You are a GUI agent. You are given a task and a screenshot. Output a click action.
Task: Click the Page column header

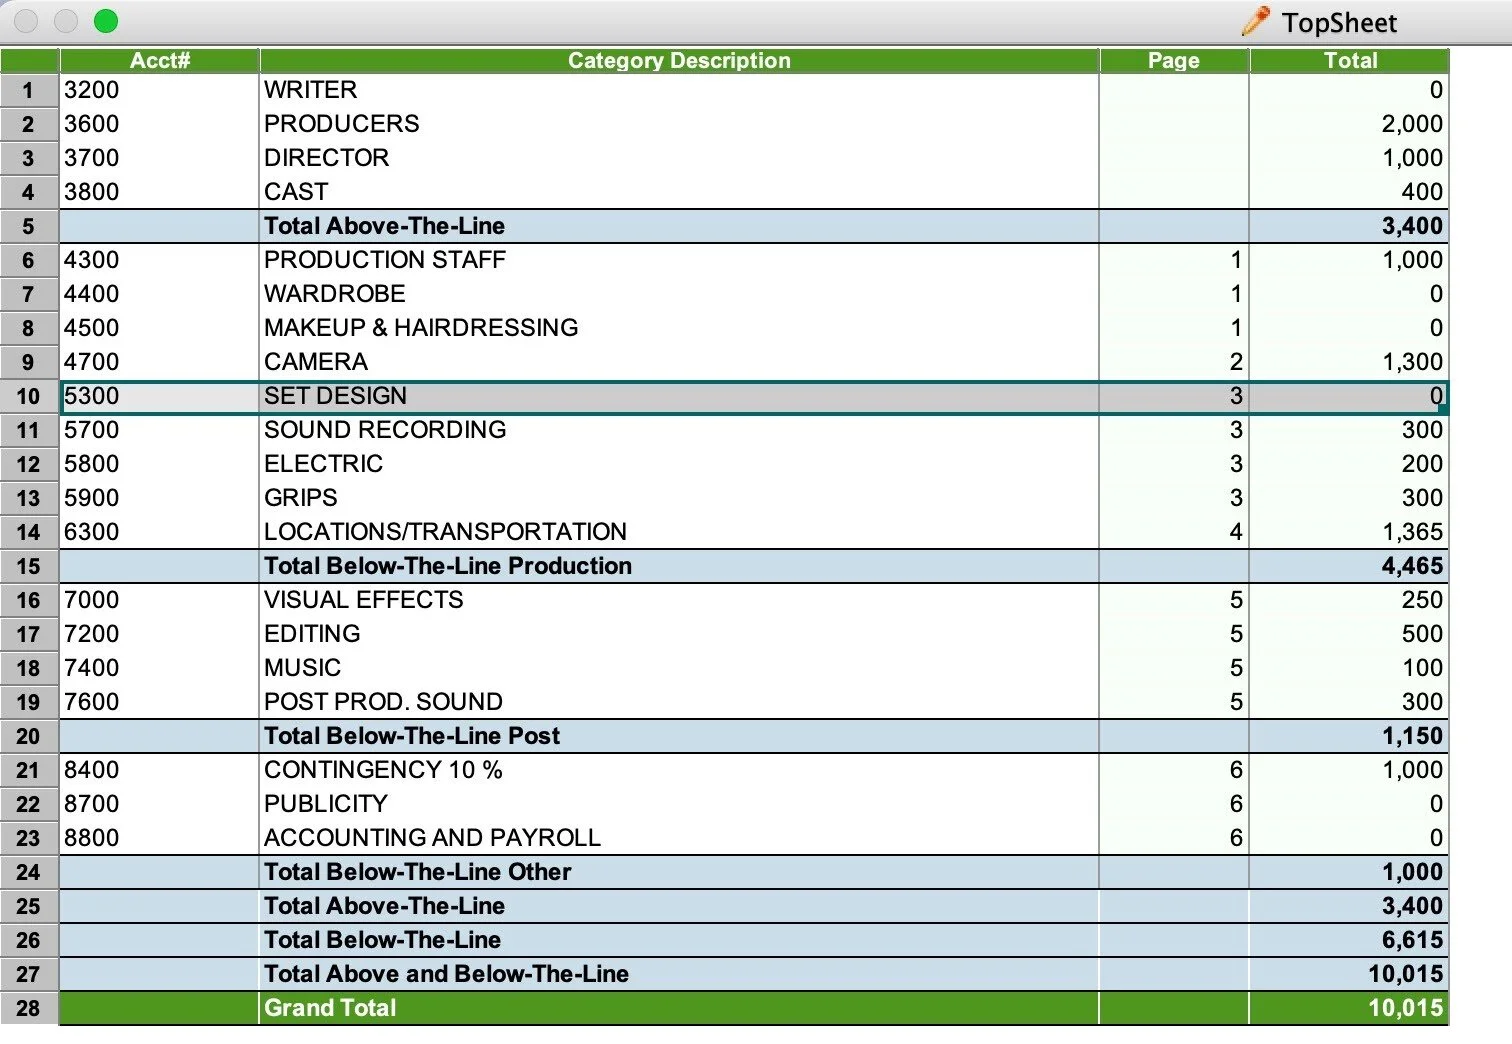pyautogui.click(x=1174, y=61)
